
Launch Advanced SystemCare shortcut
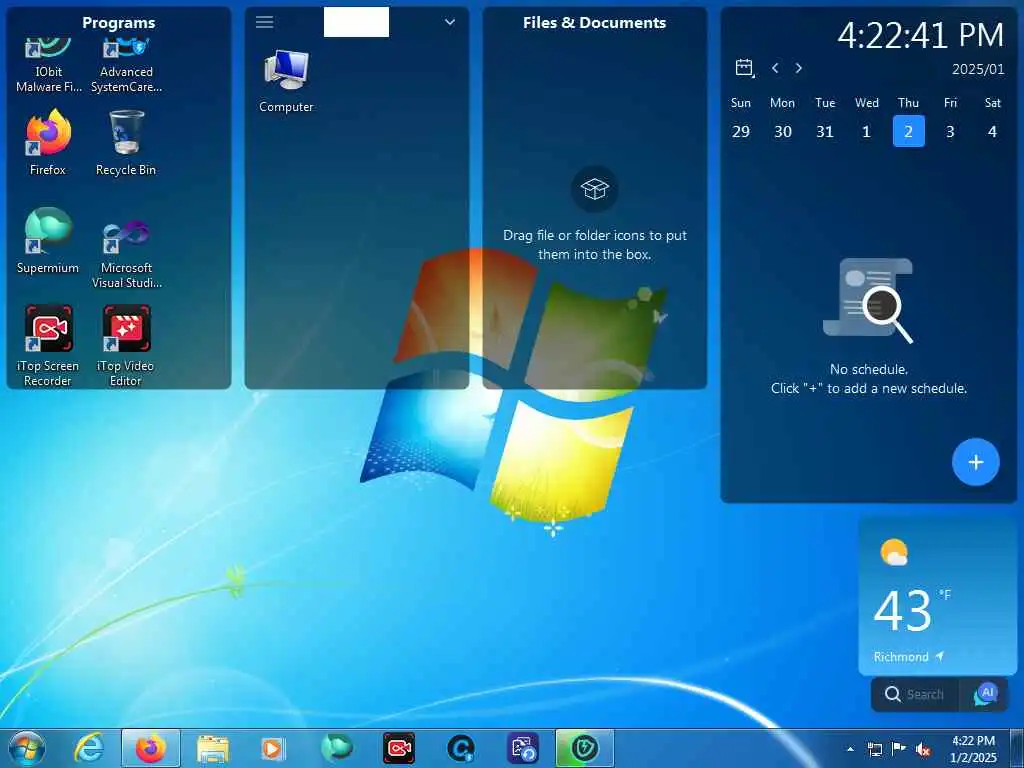[x=126, y=65]
